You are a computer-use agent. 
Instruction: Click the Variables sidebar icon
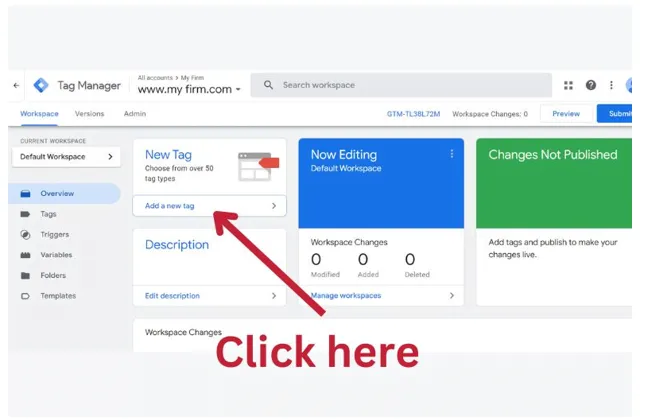click(x=26, y=255)
